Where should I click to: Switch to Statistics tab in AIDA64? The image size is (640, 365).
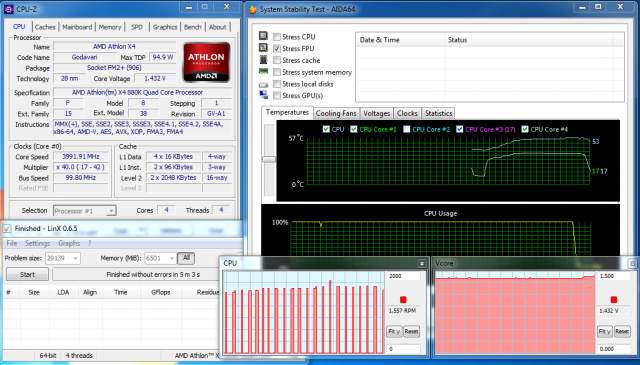[438, 114]
